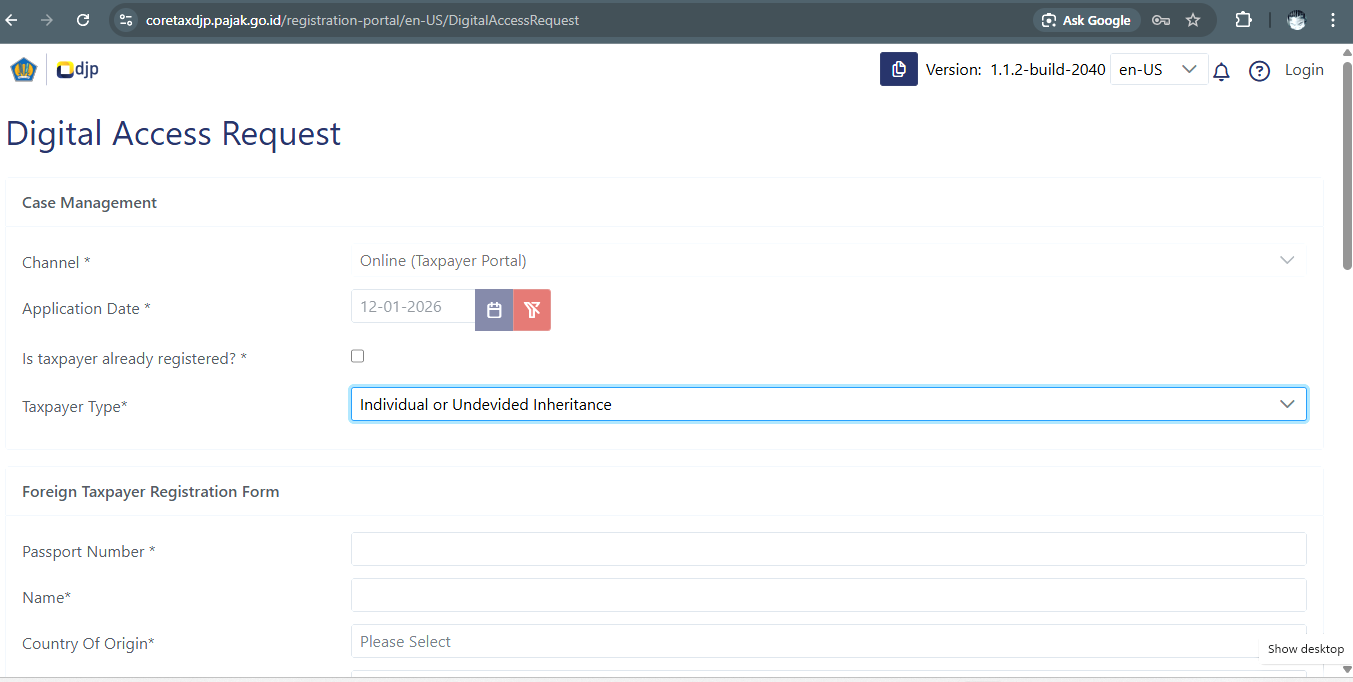Open the Chrome three-dot menu

point(1332,20)
